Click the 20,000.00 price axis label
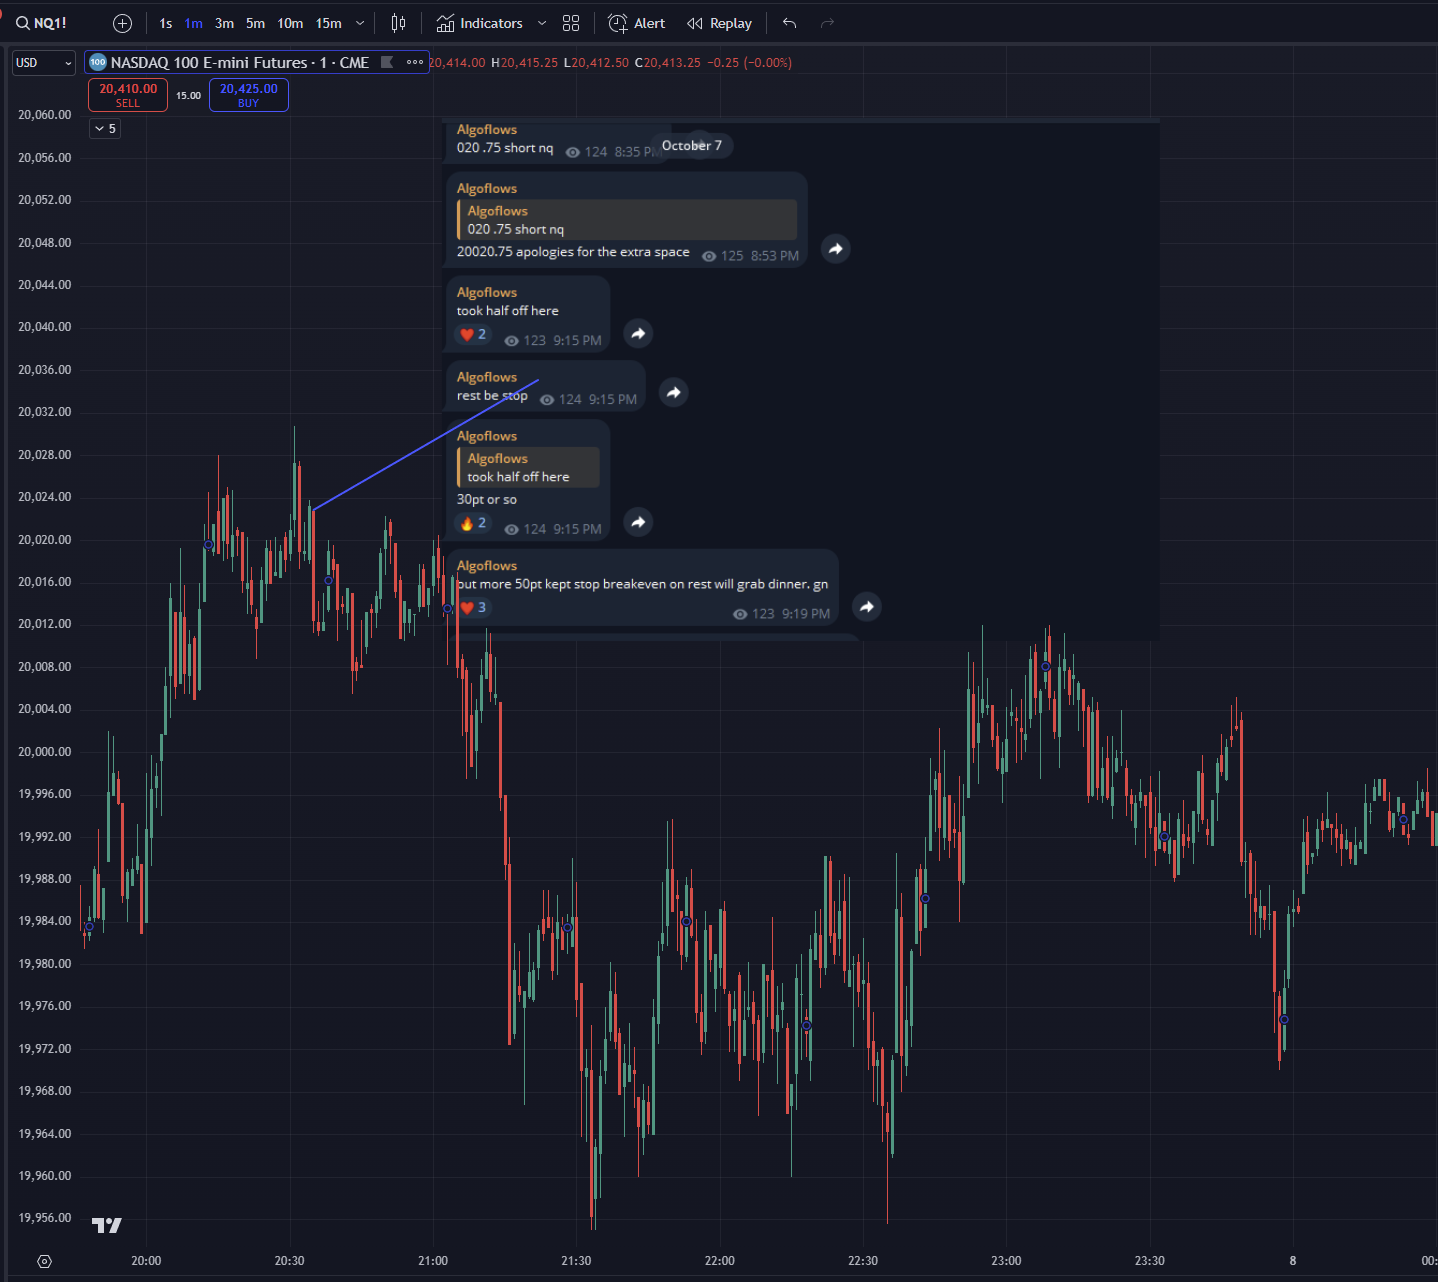1438x1282 pixels. [x=45, y=752]
